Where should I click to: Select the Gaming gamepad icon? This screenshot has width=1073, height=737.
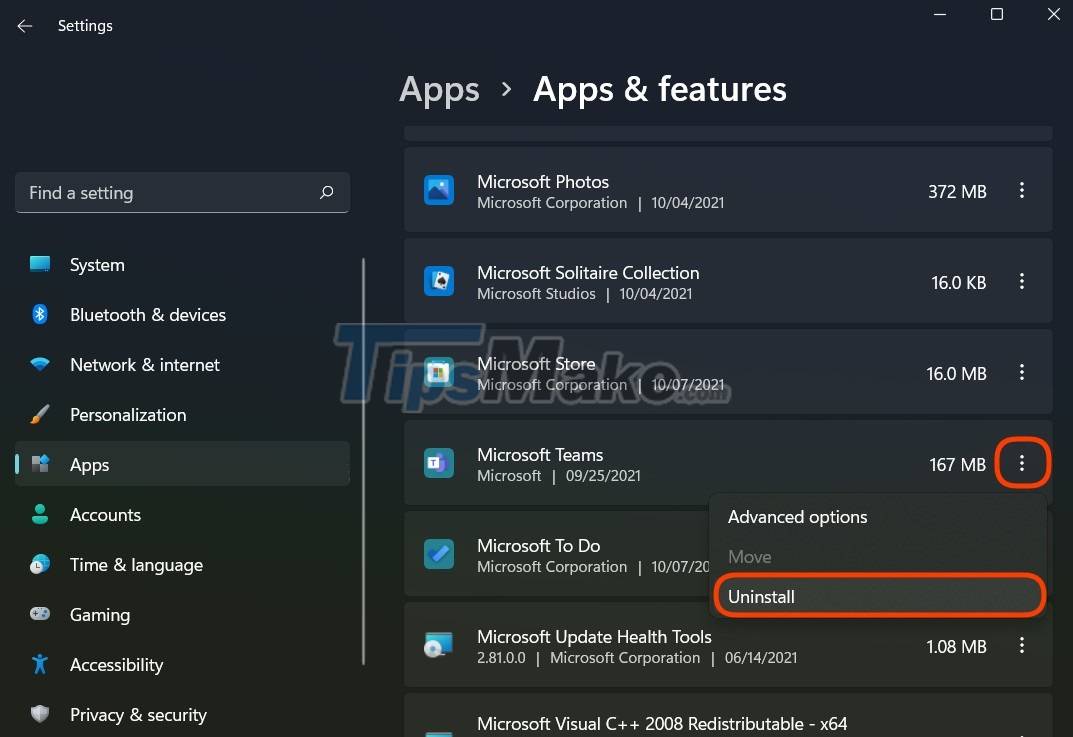39,614
